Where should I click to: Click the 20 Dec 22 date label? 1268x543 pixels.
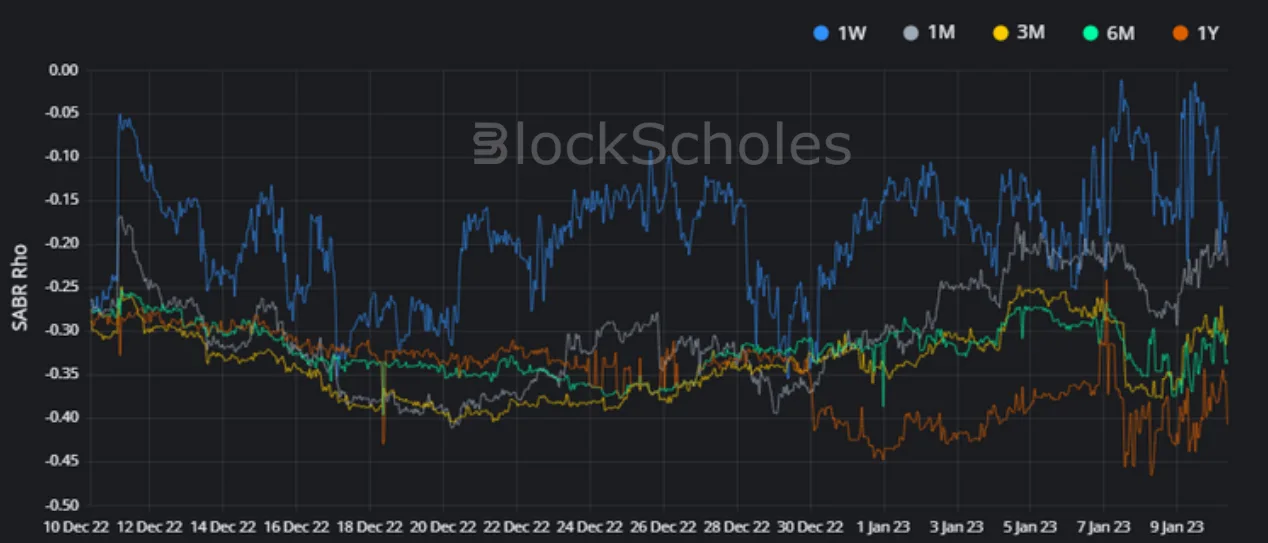tap(443, 526)
